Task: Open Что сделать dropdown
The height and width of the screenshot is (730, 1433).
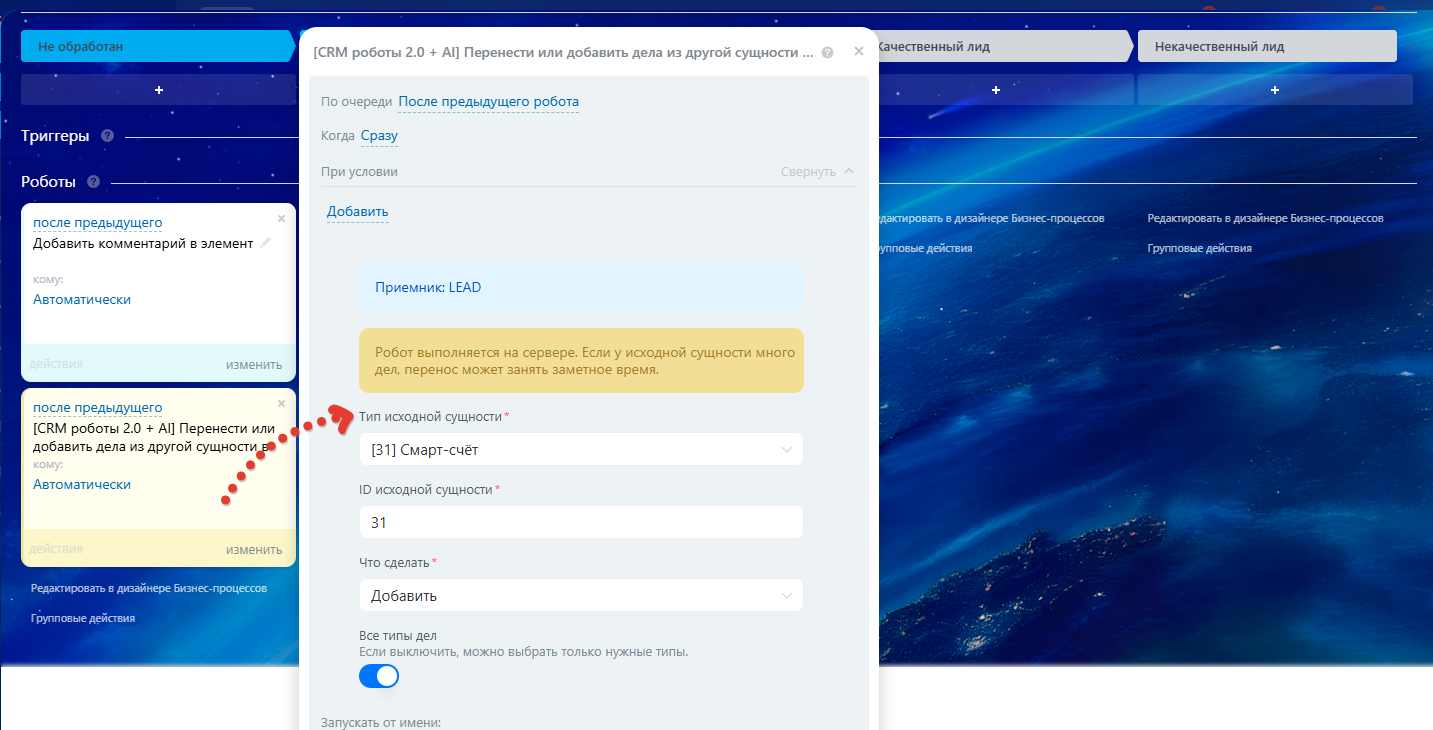Action: click(x=581, y=596)
